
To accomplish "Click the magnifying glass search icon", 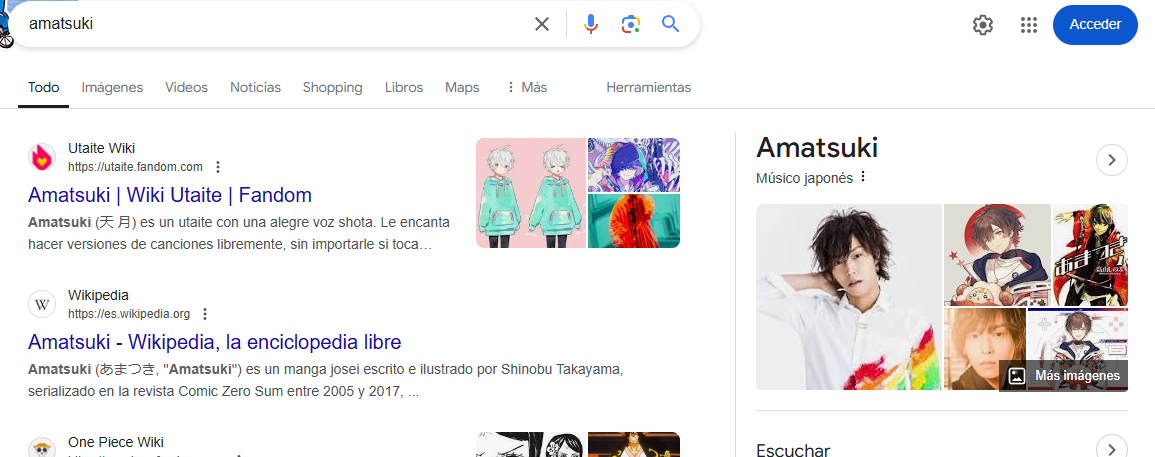I will [670, 24].
